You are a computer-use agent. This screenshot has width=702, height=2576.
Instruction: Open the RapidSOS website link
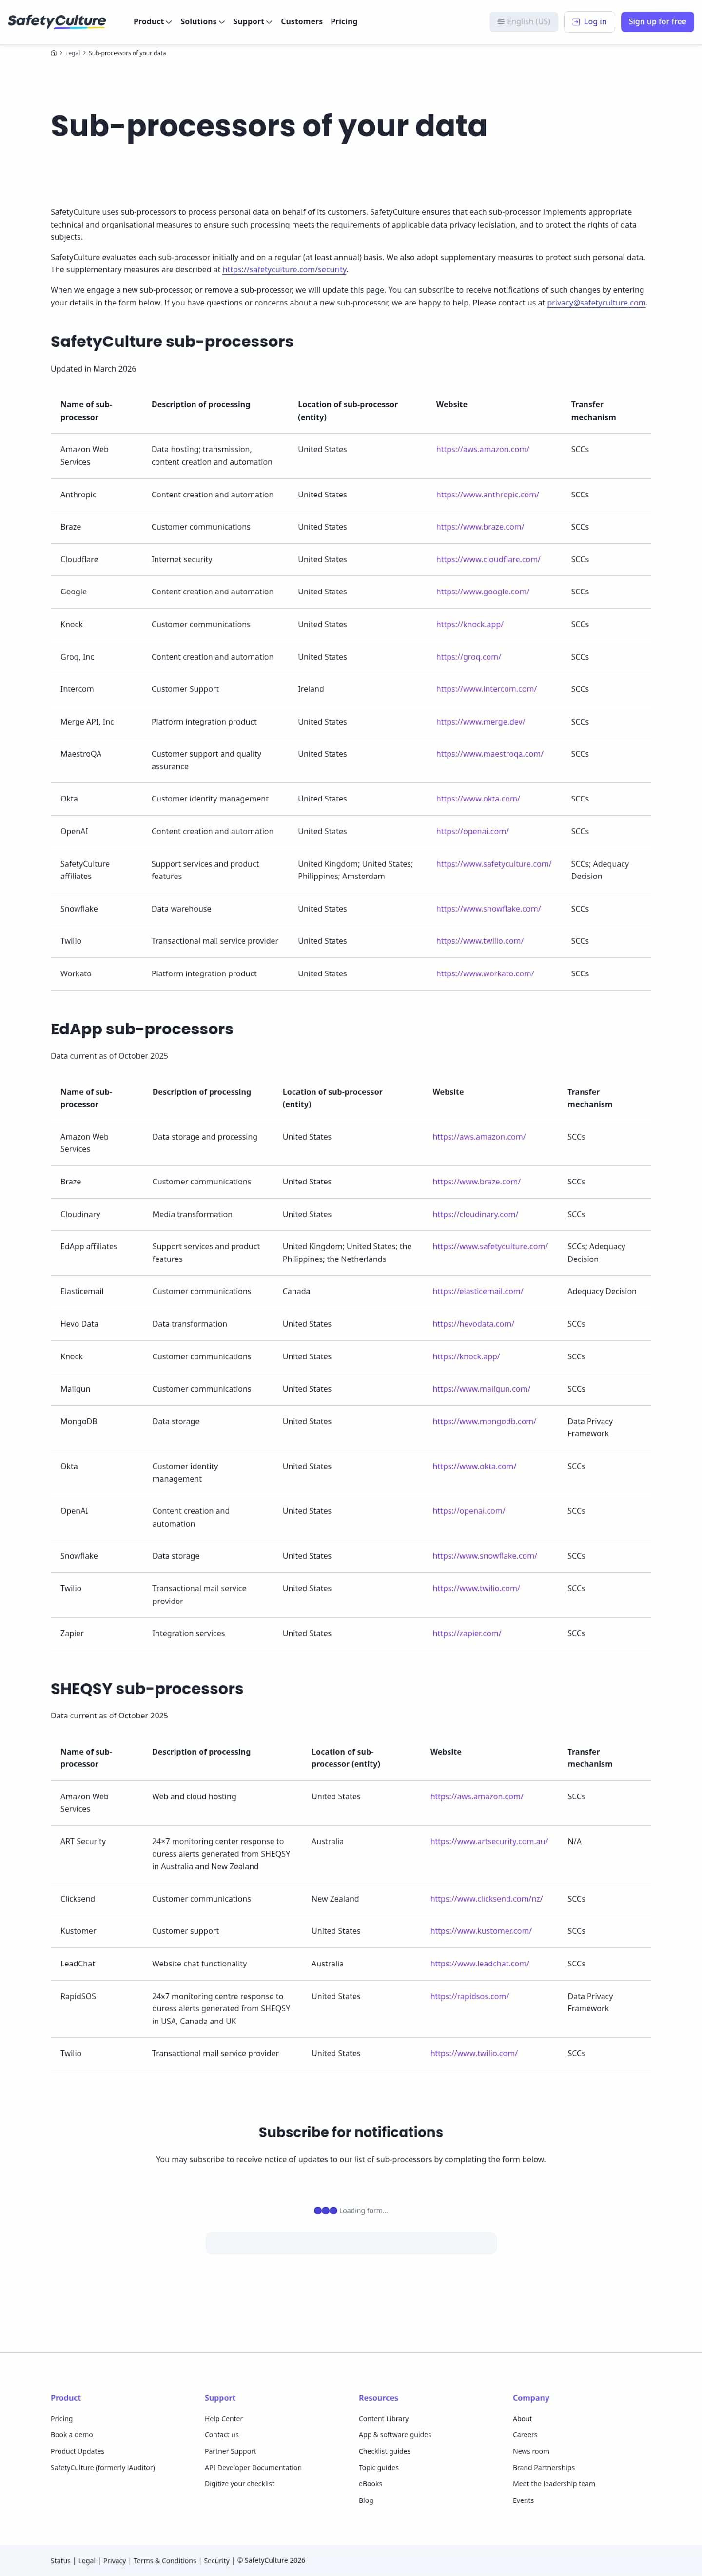(x=469, y=1996)
